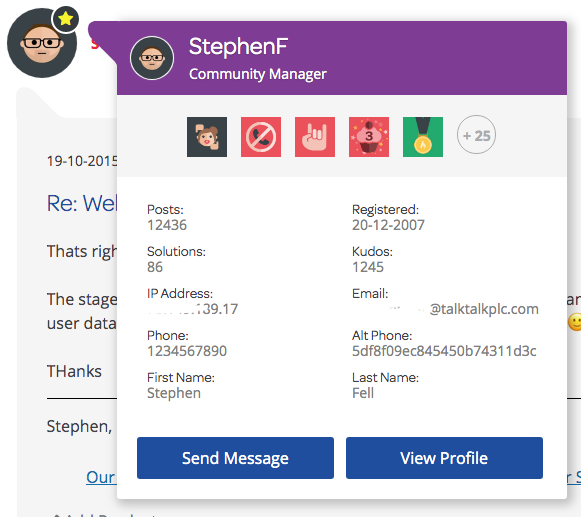Click the Alt Phone hash value
Screen dimensions: 581x517
pos(444,351)
